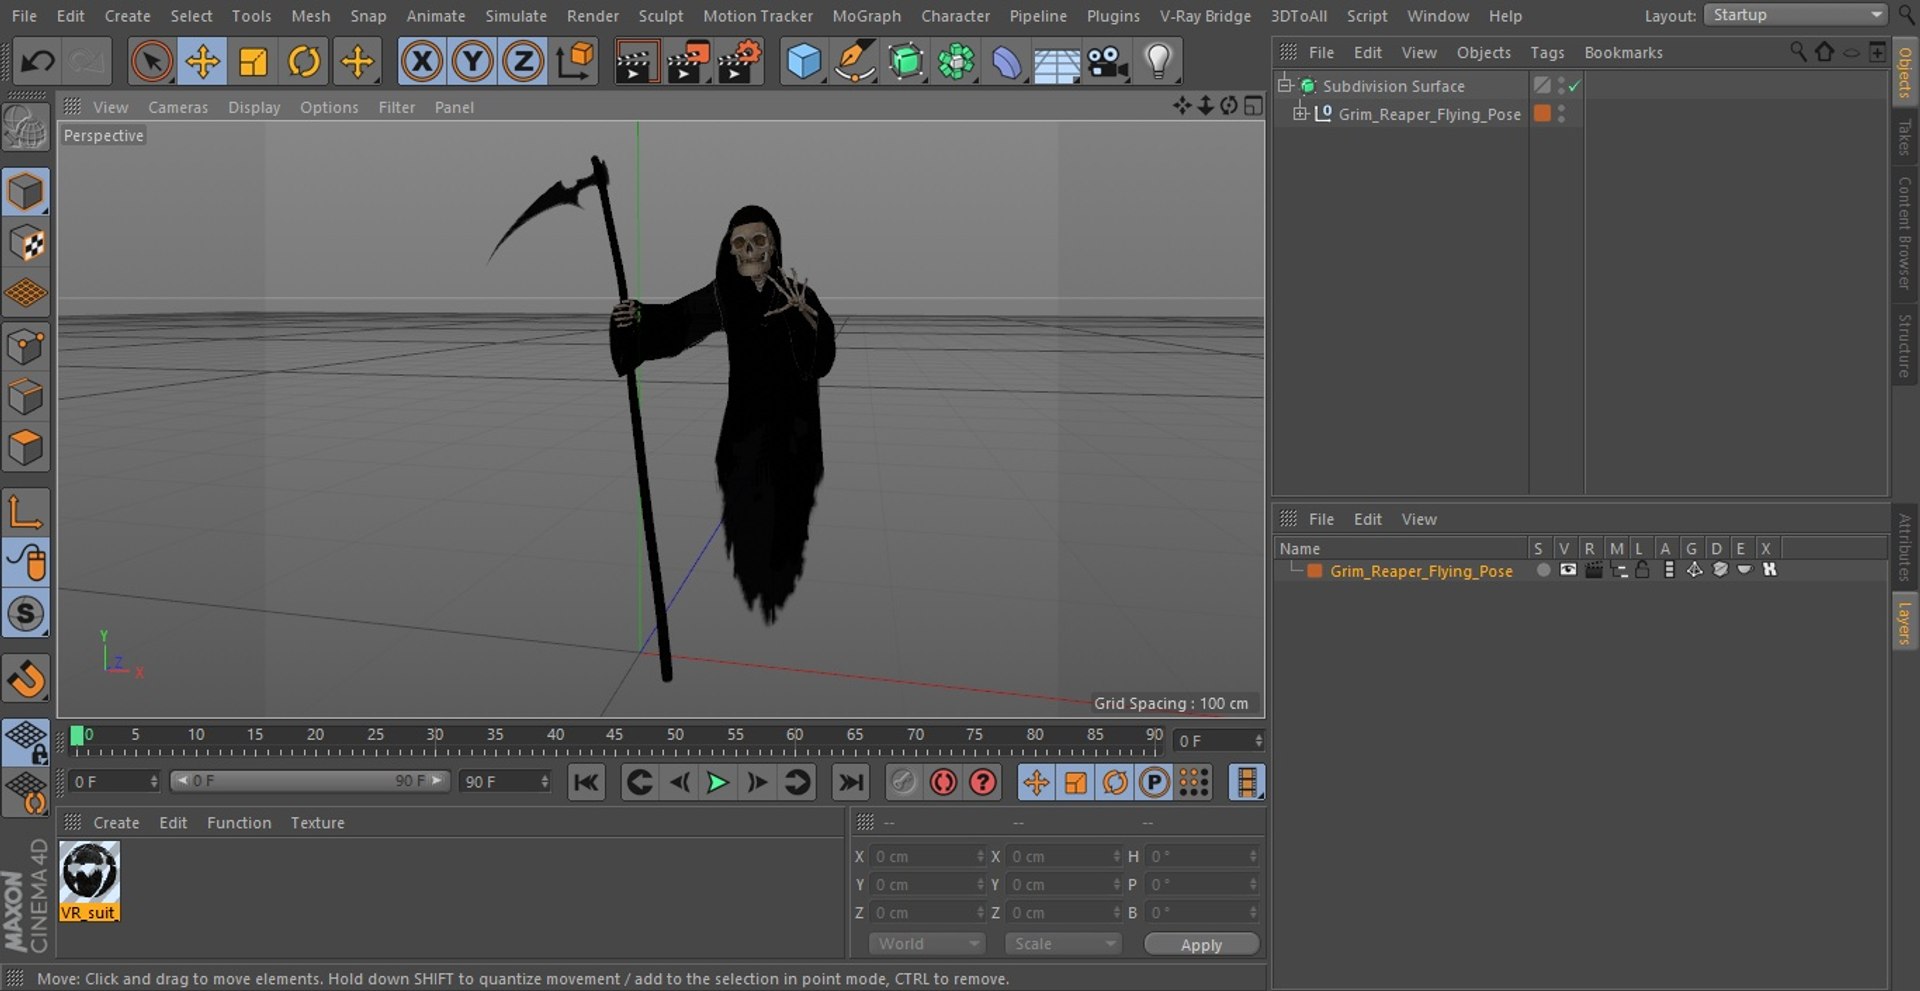Render the current view clapperboard
Screen dimensions: 1920x991
(x=636, y=62)
